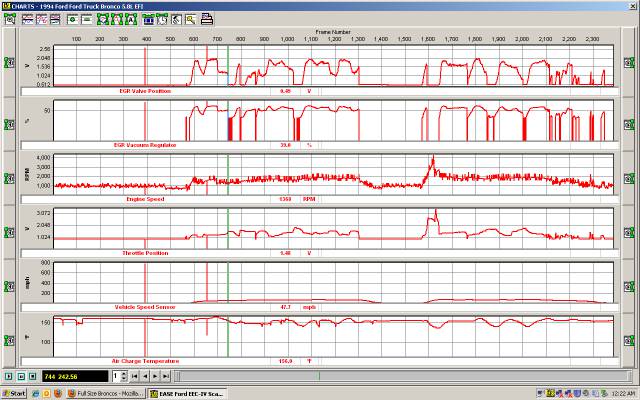Click the hammer tools toolbar icon
The height and width of the screenshot is (400, 640).
click(176, 19)
